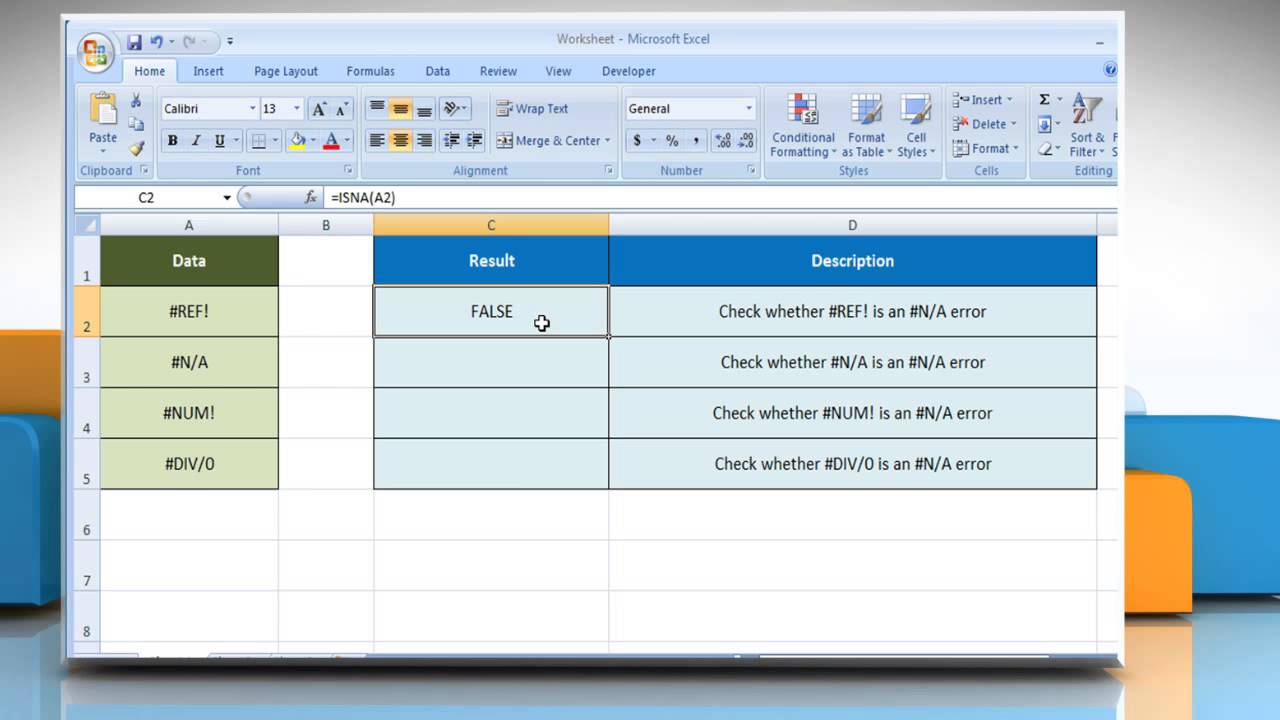Apply red Font Color
The height and width of the screenshot is (720, 1280).
point(332,141)
